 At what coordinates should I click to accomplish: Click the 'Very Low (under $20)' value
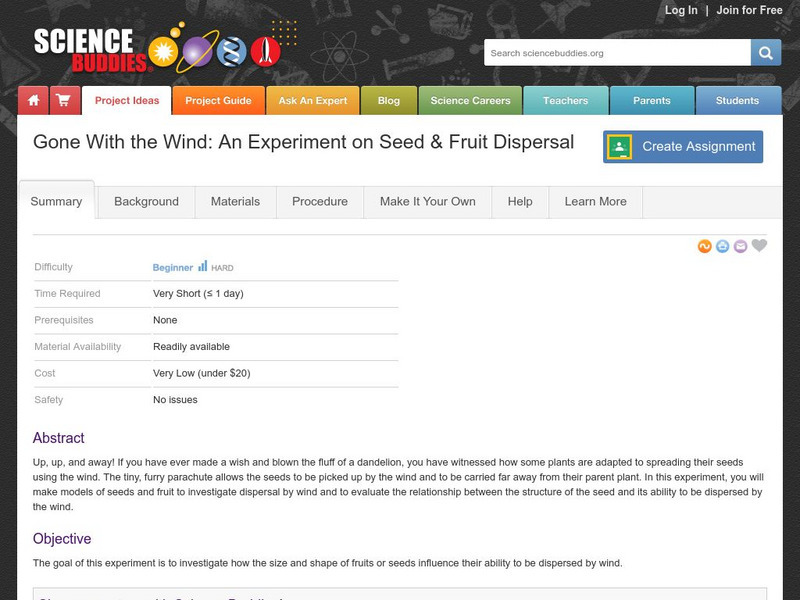[x=202, y=373]
